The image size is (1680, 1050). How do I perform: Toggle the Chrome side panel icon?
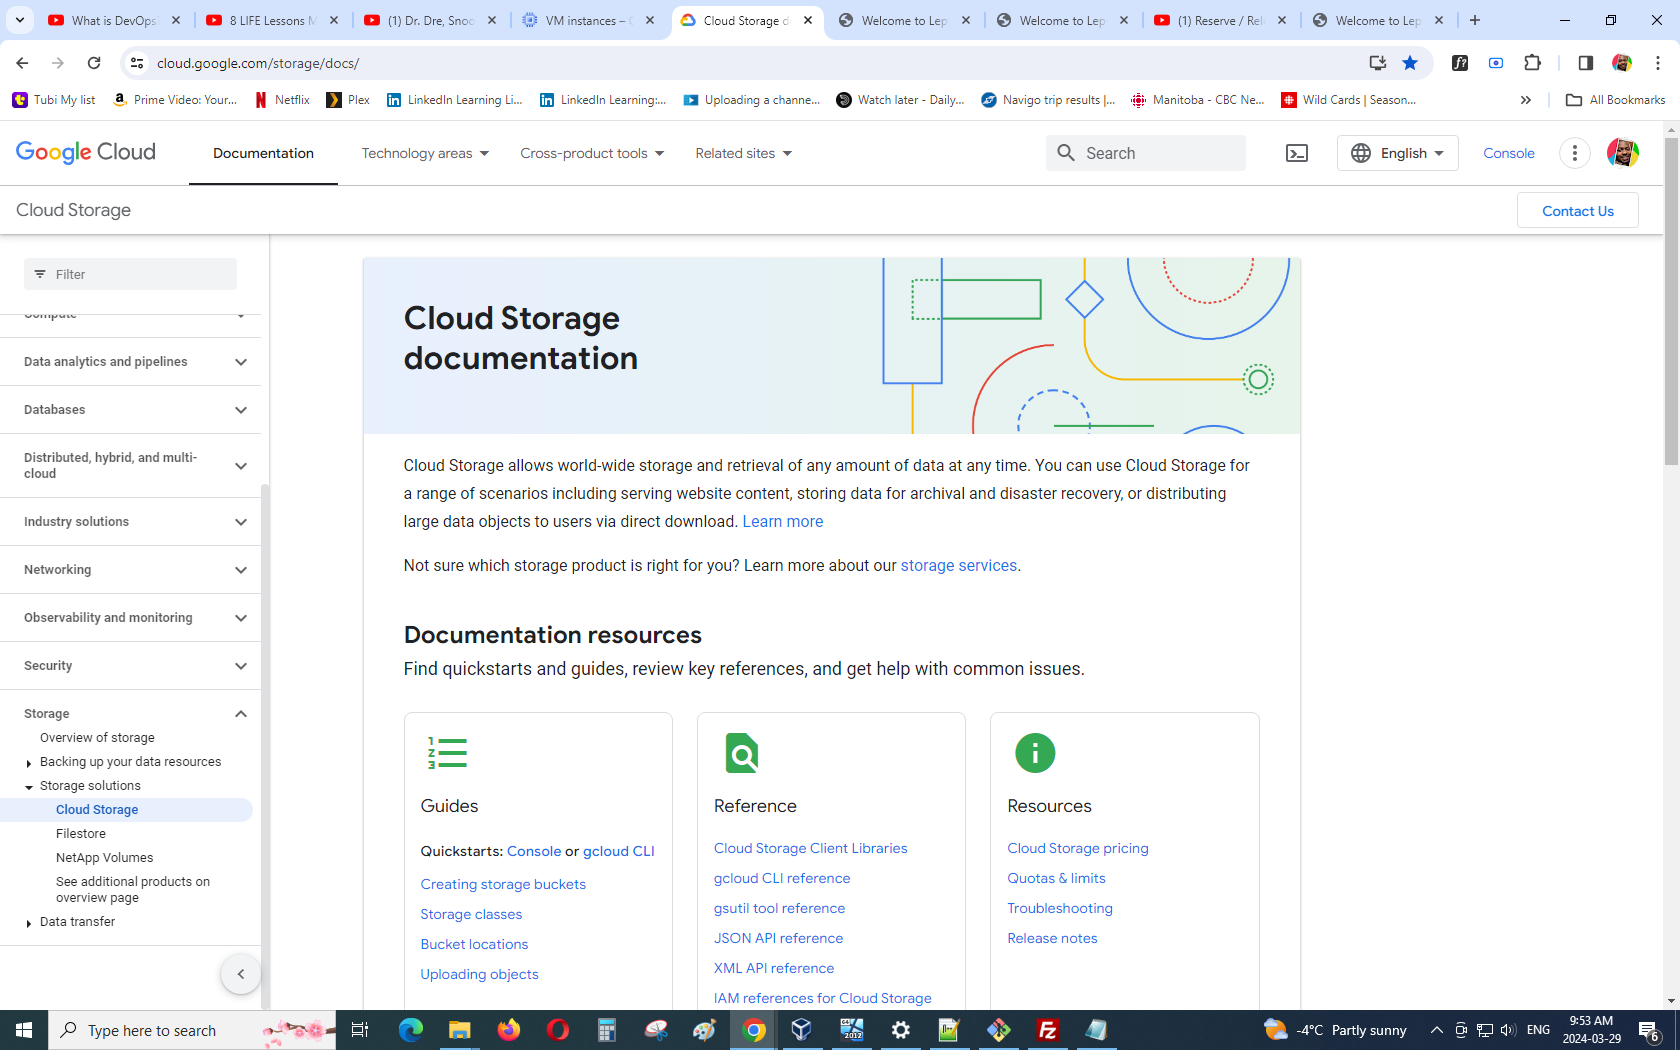pos(1585,63)
